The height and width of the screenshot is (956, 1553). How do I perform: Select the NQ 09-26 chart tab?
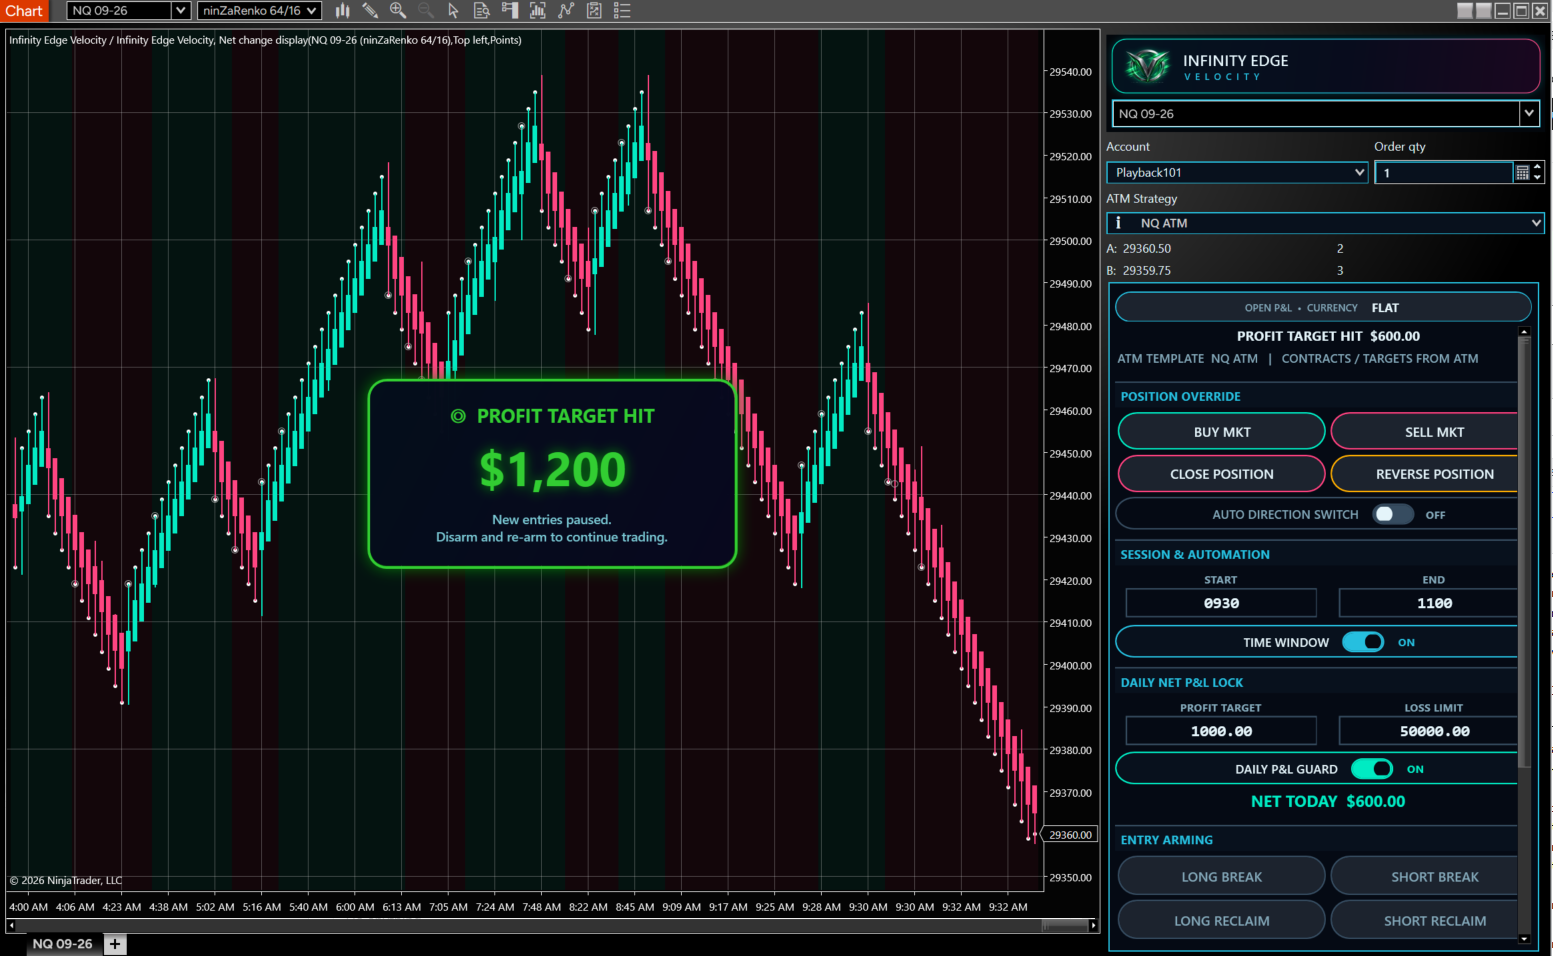click(62, 944)
